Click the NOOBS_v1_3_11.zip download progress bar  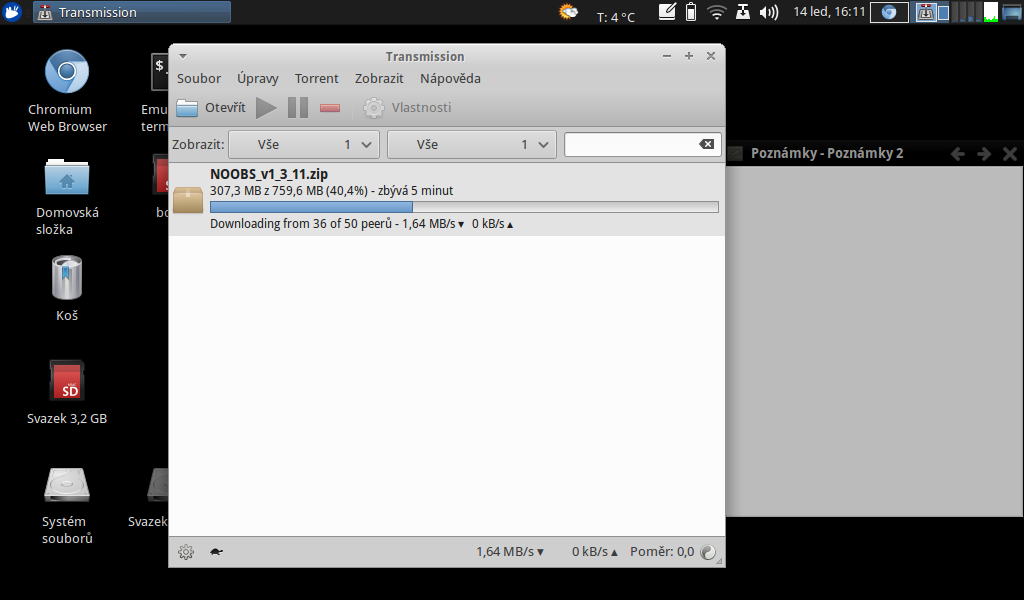(x=464, y=207)
